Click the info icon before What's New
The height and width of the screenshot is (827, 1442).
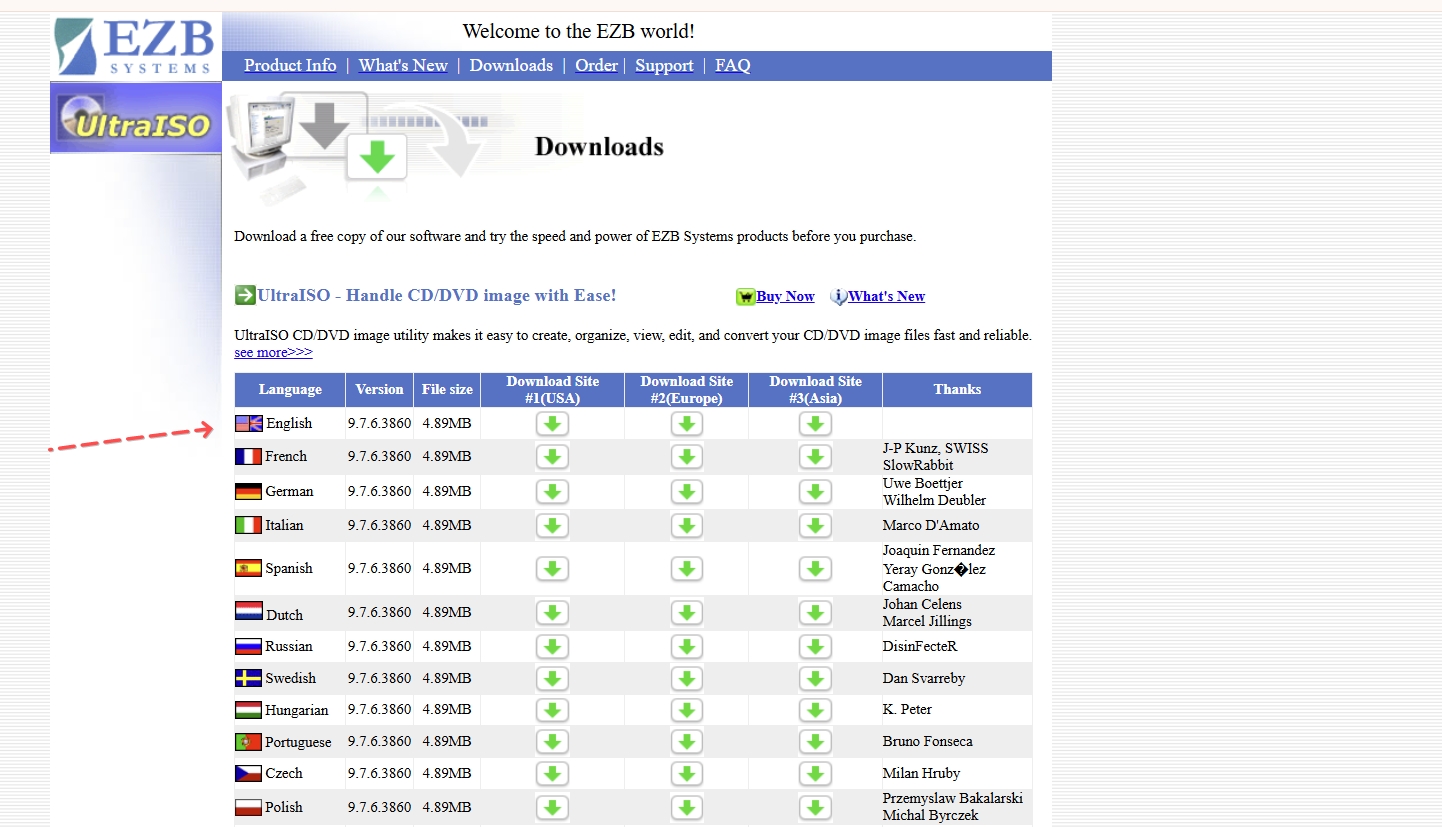pos(839,297)
